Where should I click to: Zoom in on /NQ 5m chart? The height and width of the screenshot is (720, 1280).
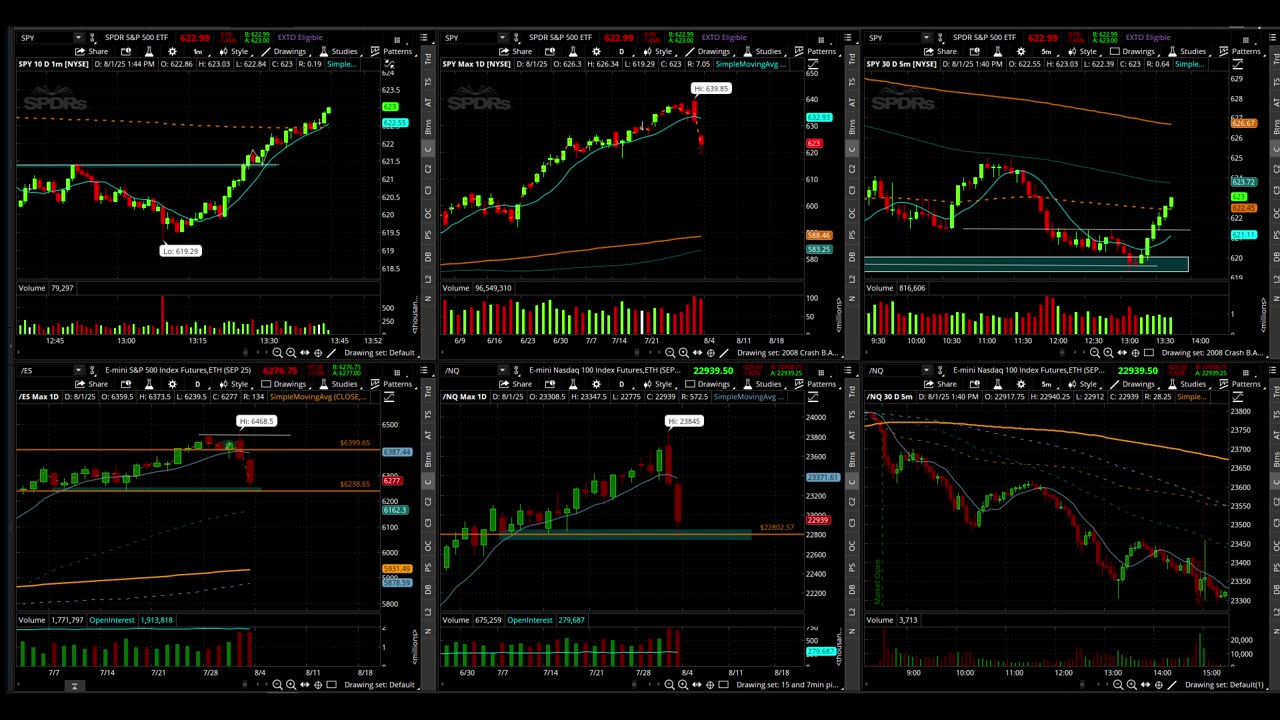coord(1131,685)
